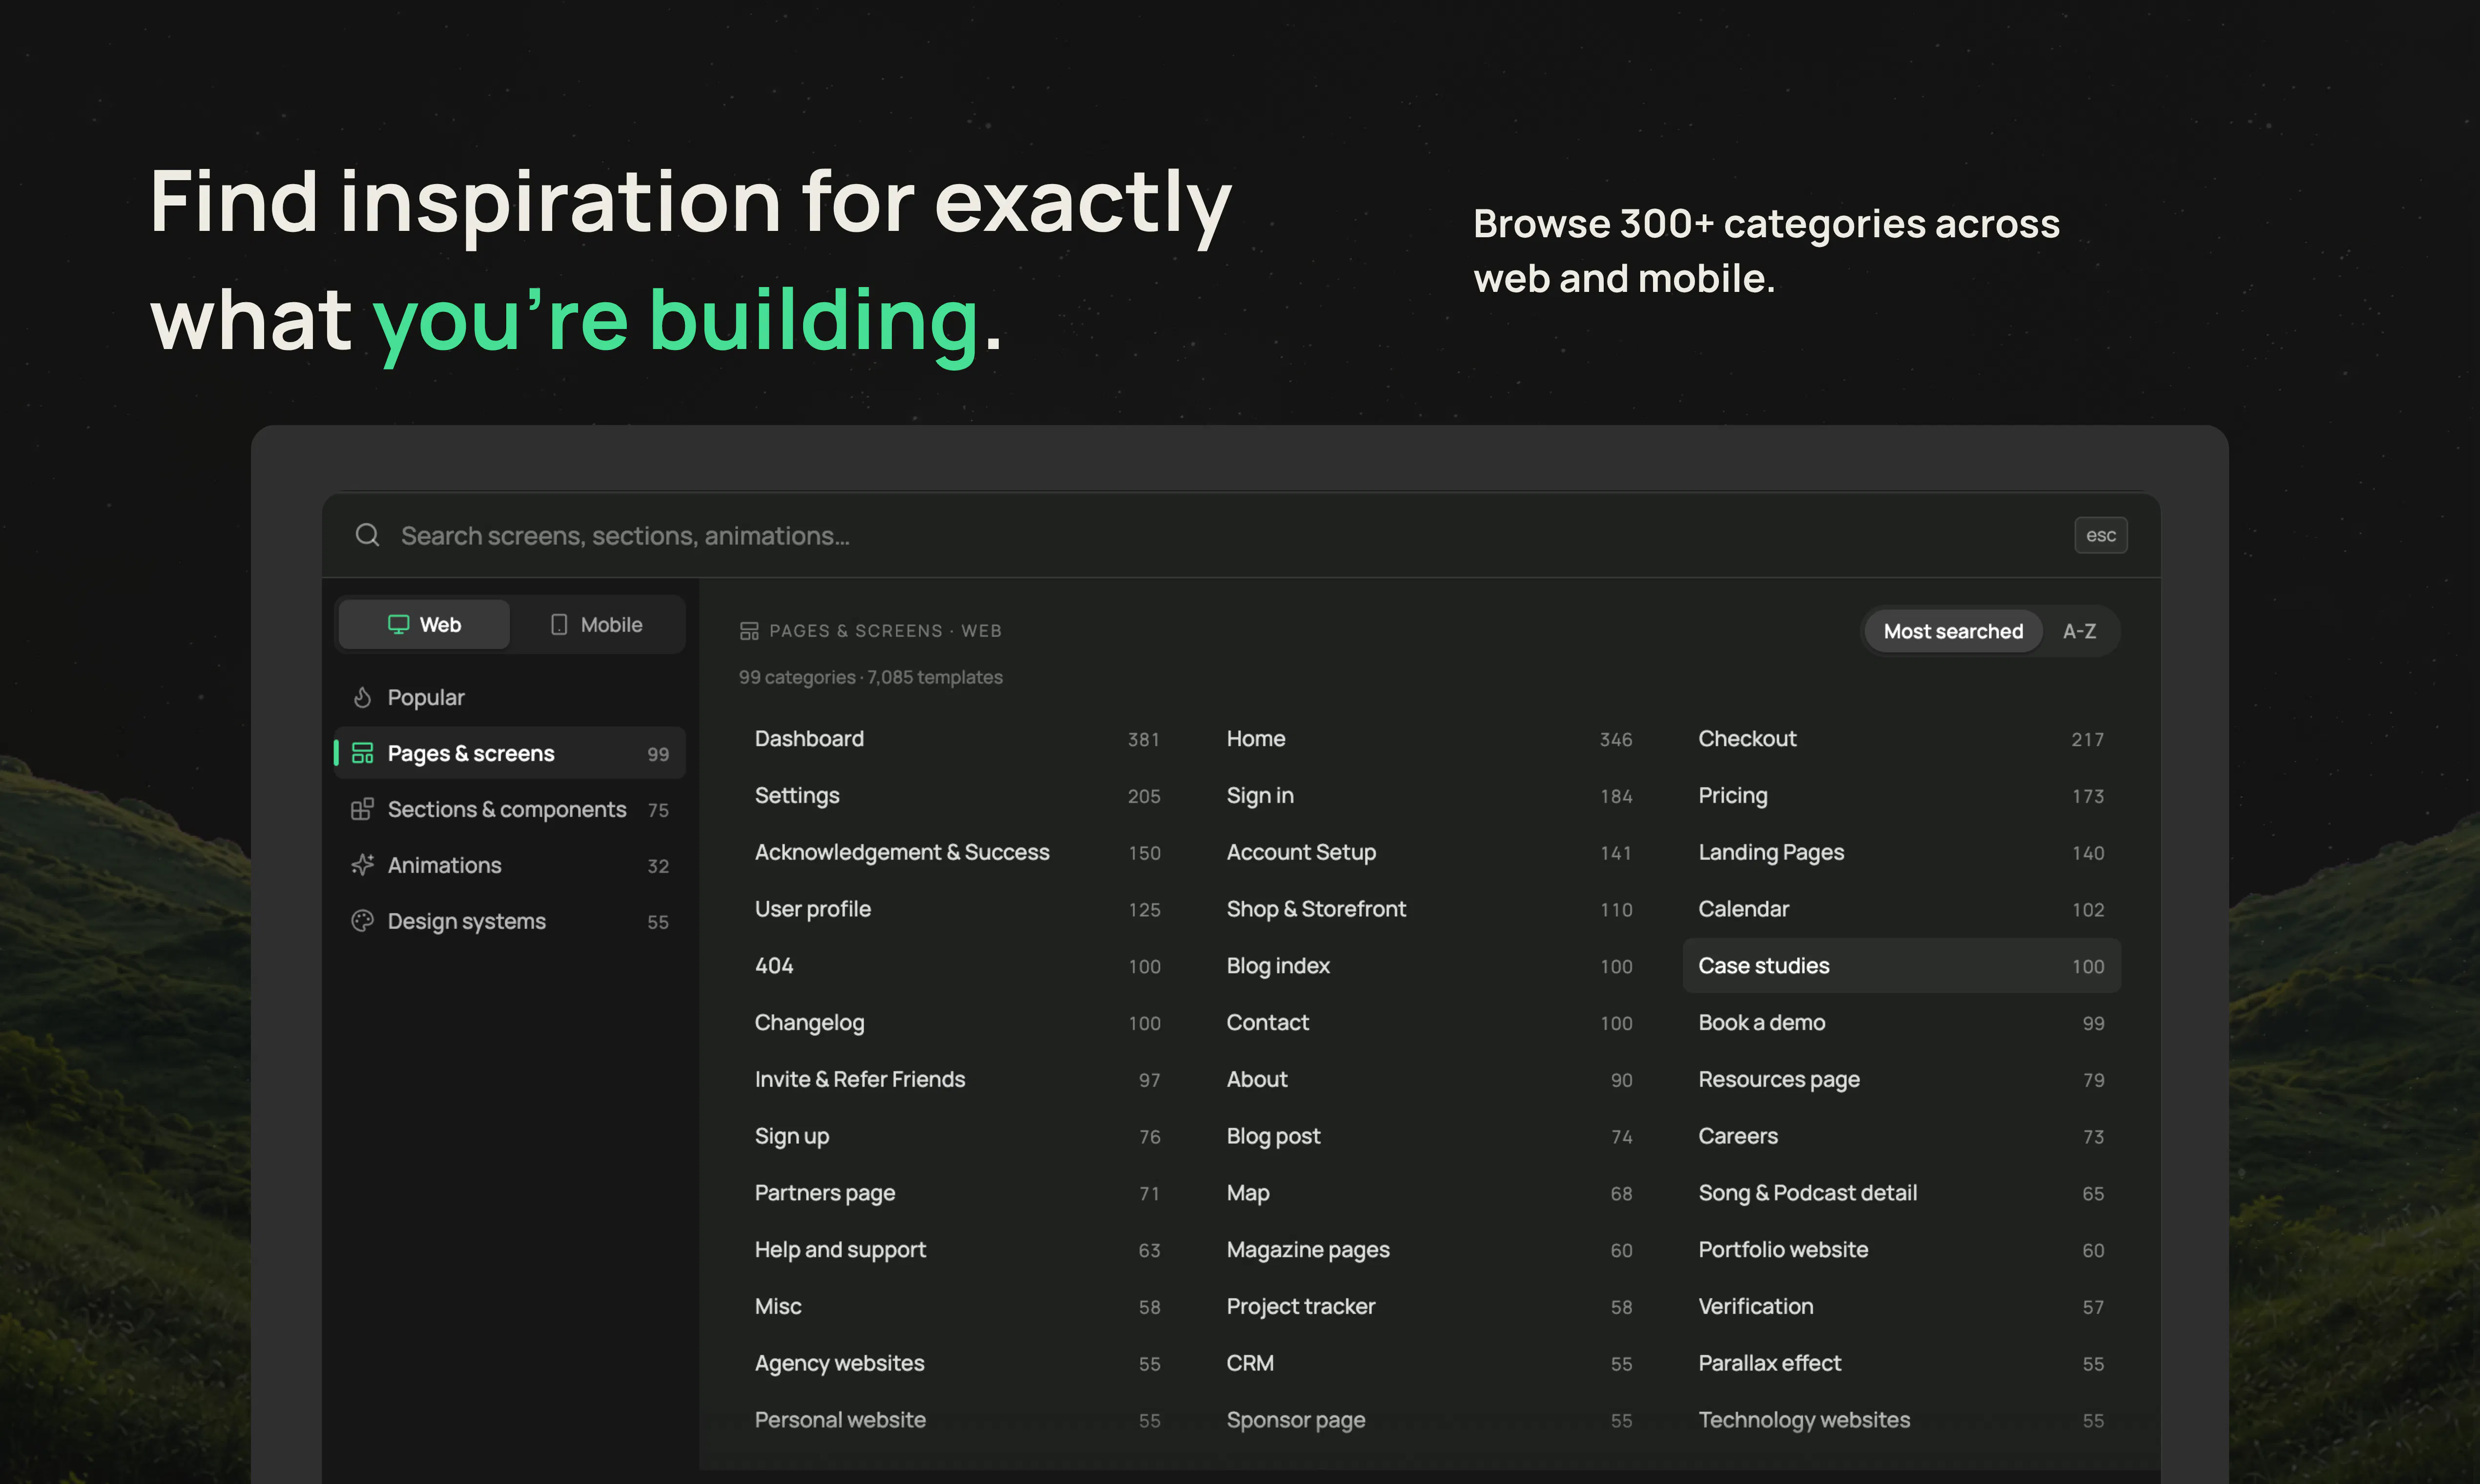Select Help and support row
This screenshot has width=2480, height=1484.
coord(958,1250)
